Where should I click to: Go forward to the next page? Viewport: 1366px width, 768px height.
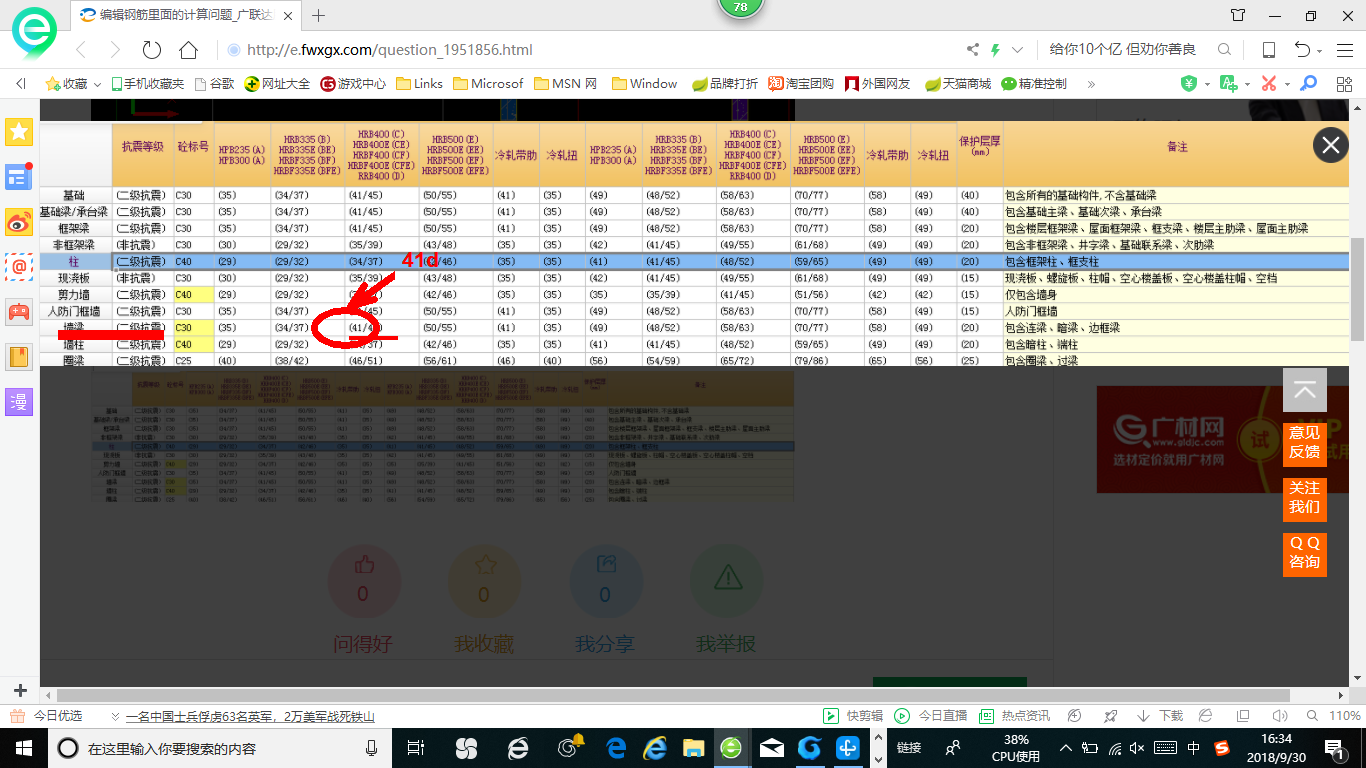(115, 50)
